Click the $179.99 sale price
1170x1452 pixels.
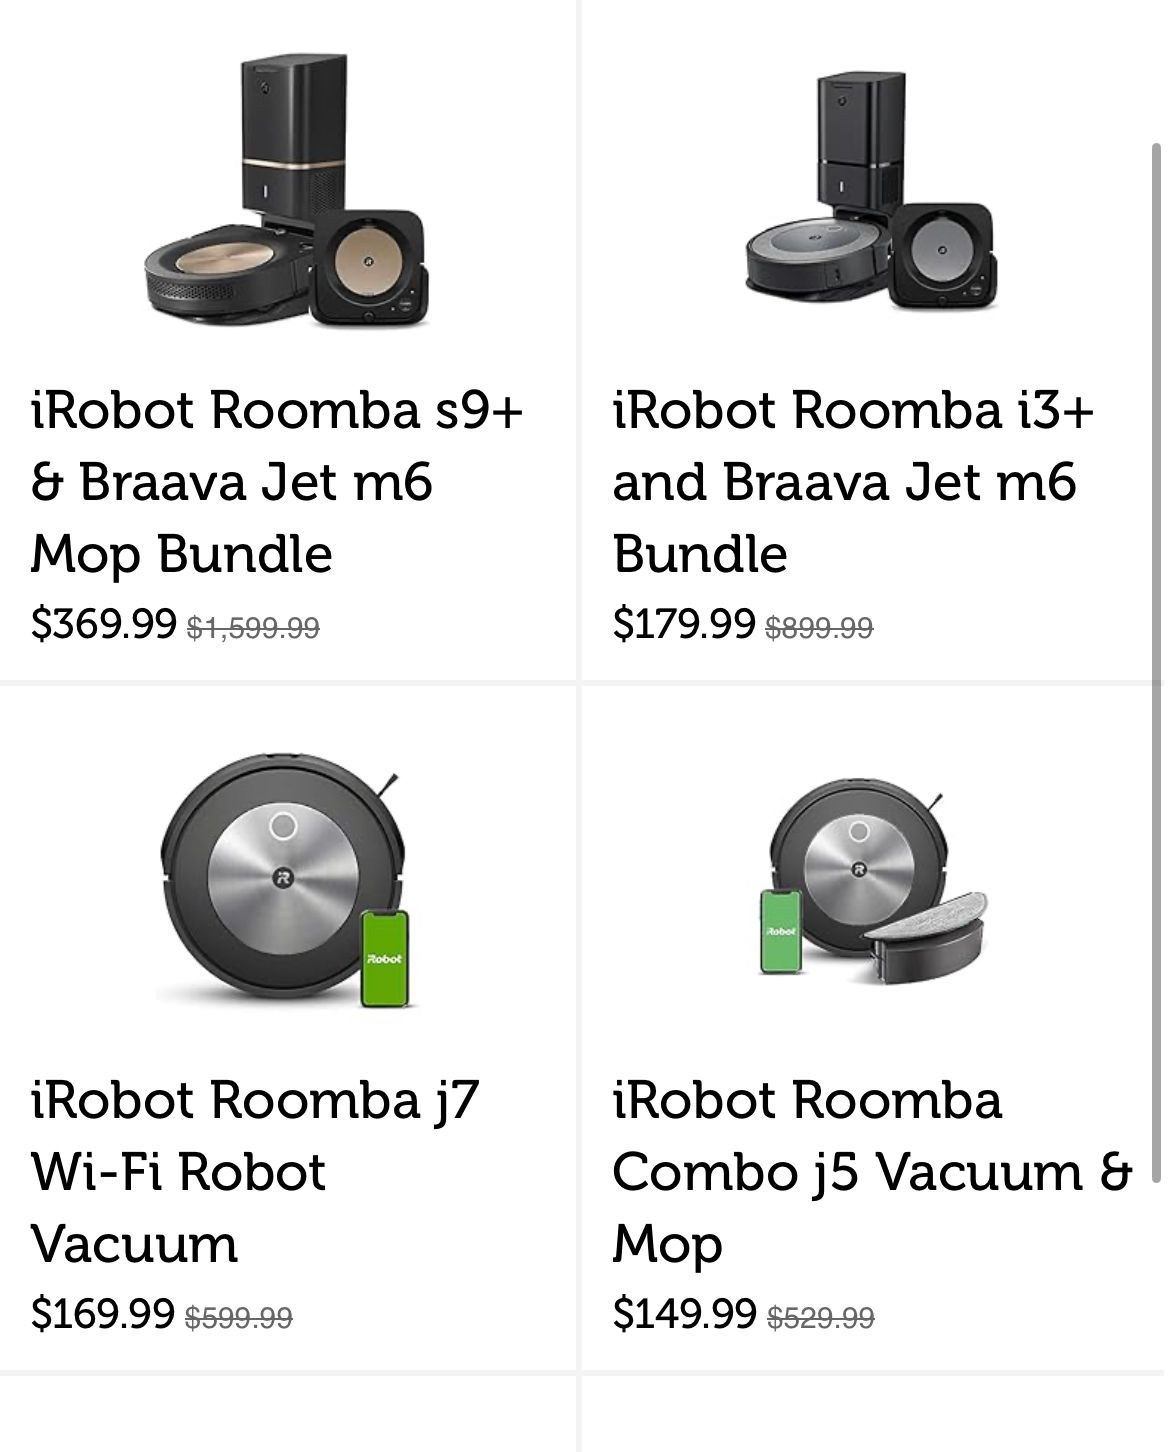[684, 624]
